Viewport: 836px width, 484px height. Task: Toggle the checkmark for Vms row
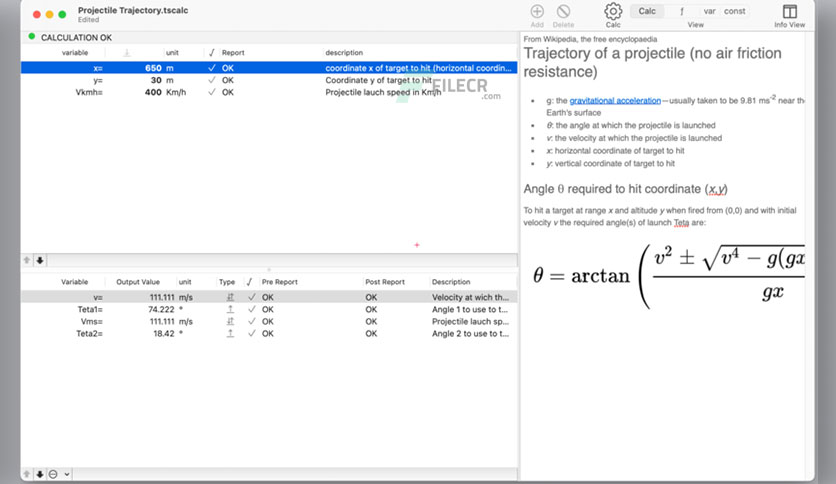click(252, 321)
